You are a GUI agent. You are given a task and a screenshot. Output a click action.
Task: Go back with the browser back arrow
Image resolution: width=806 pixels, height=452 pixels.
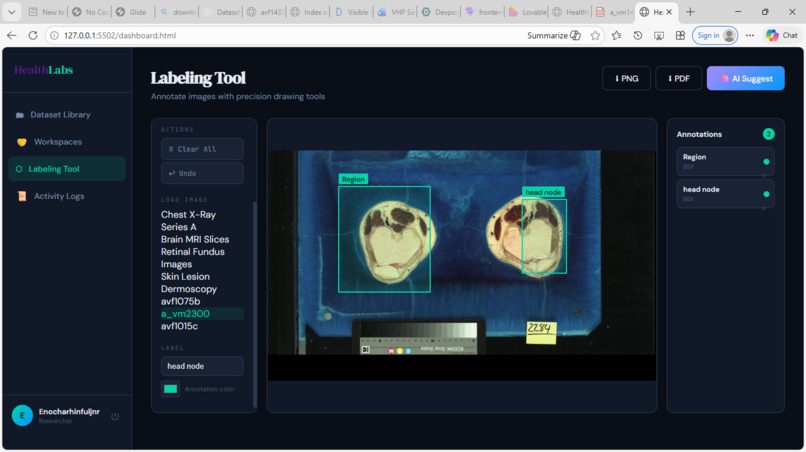pyautogui.click(x=12, y=35)
